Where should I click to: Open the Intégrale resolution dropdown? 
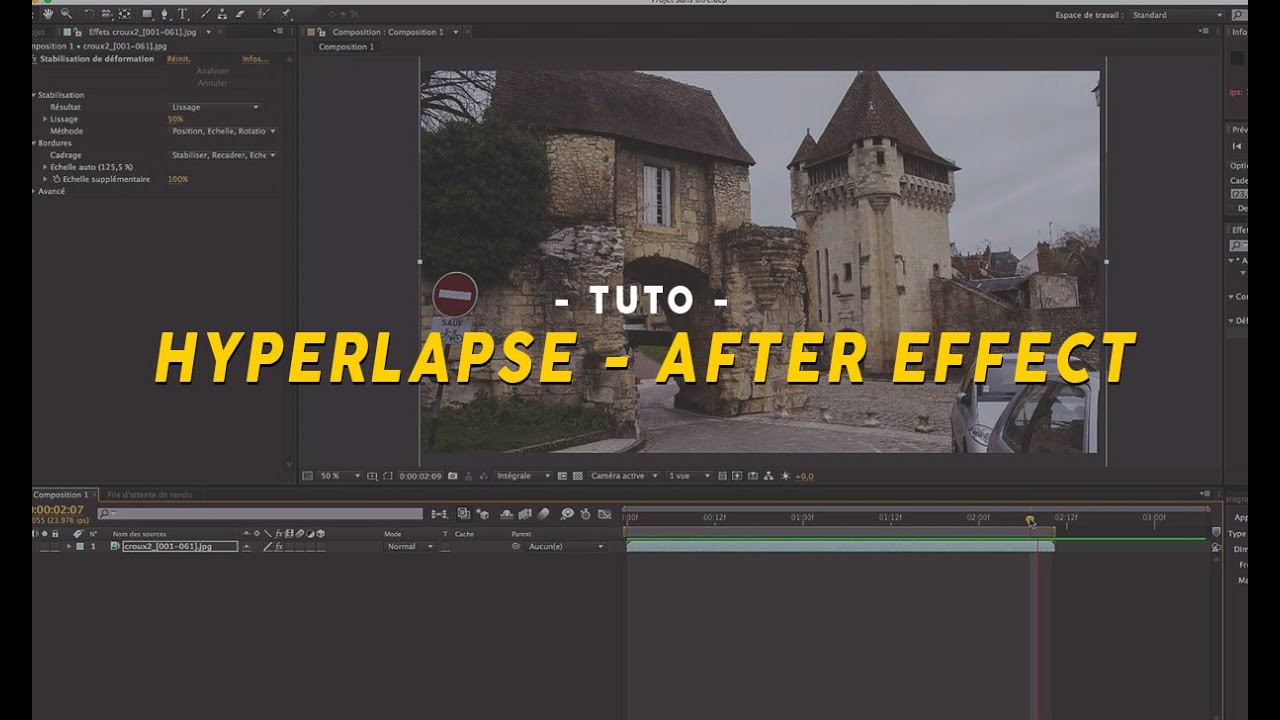click(x=524, y=476)
